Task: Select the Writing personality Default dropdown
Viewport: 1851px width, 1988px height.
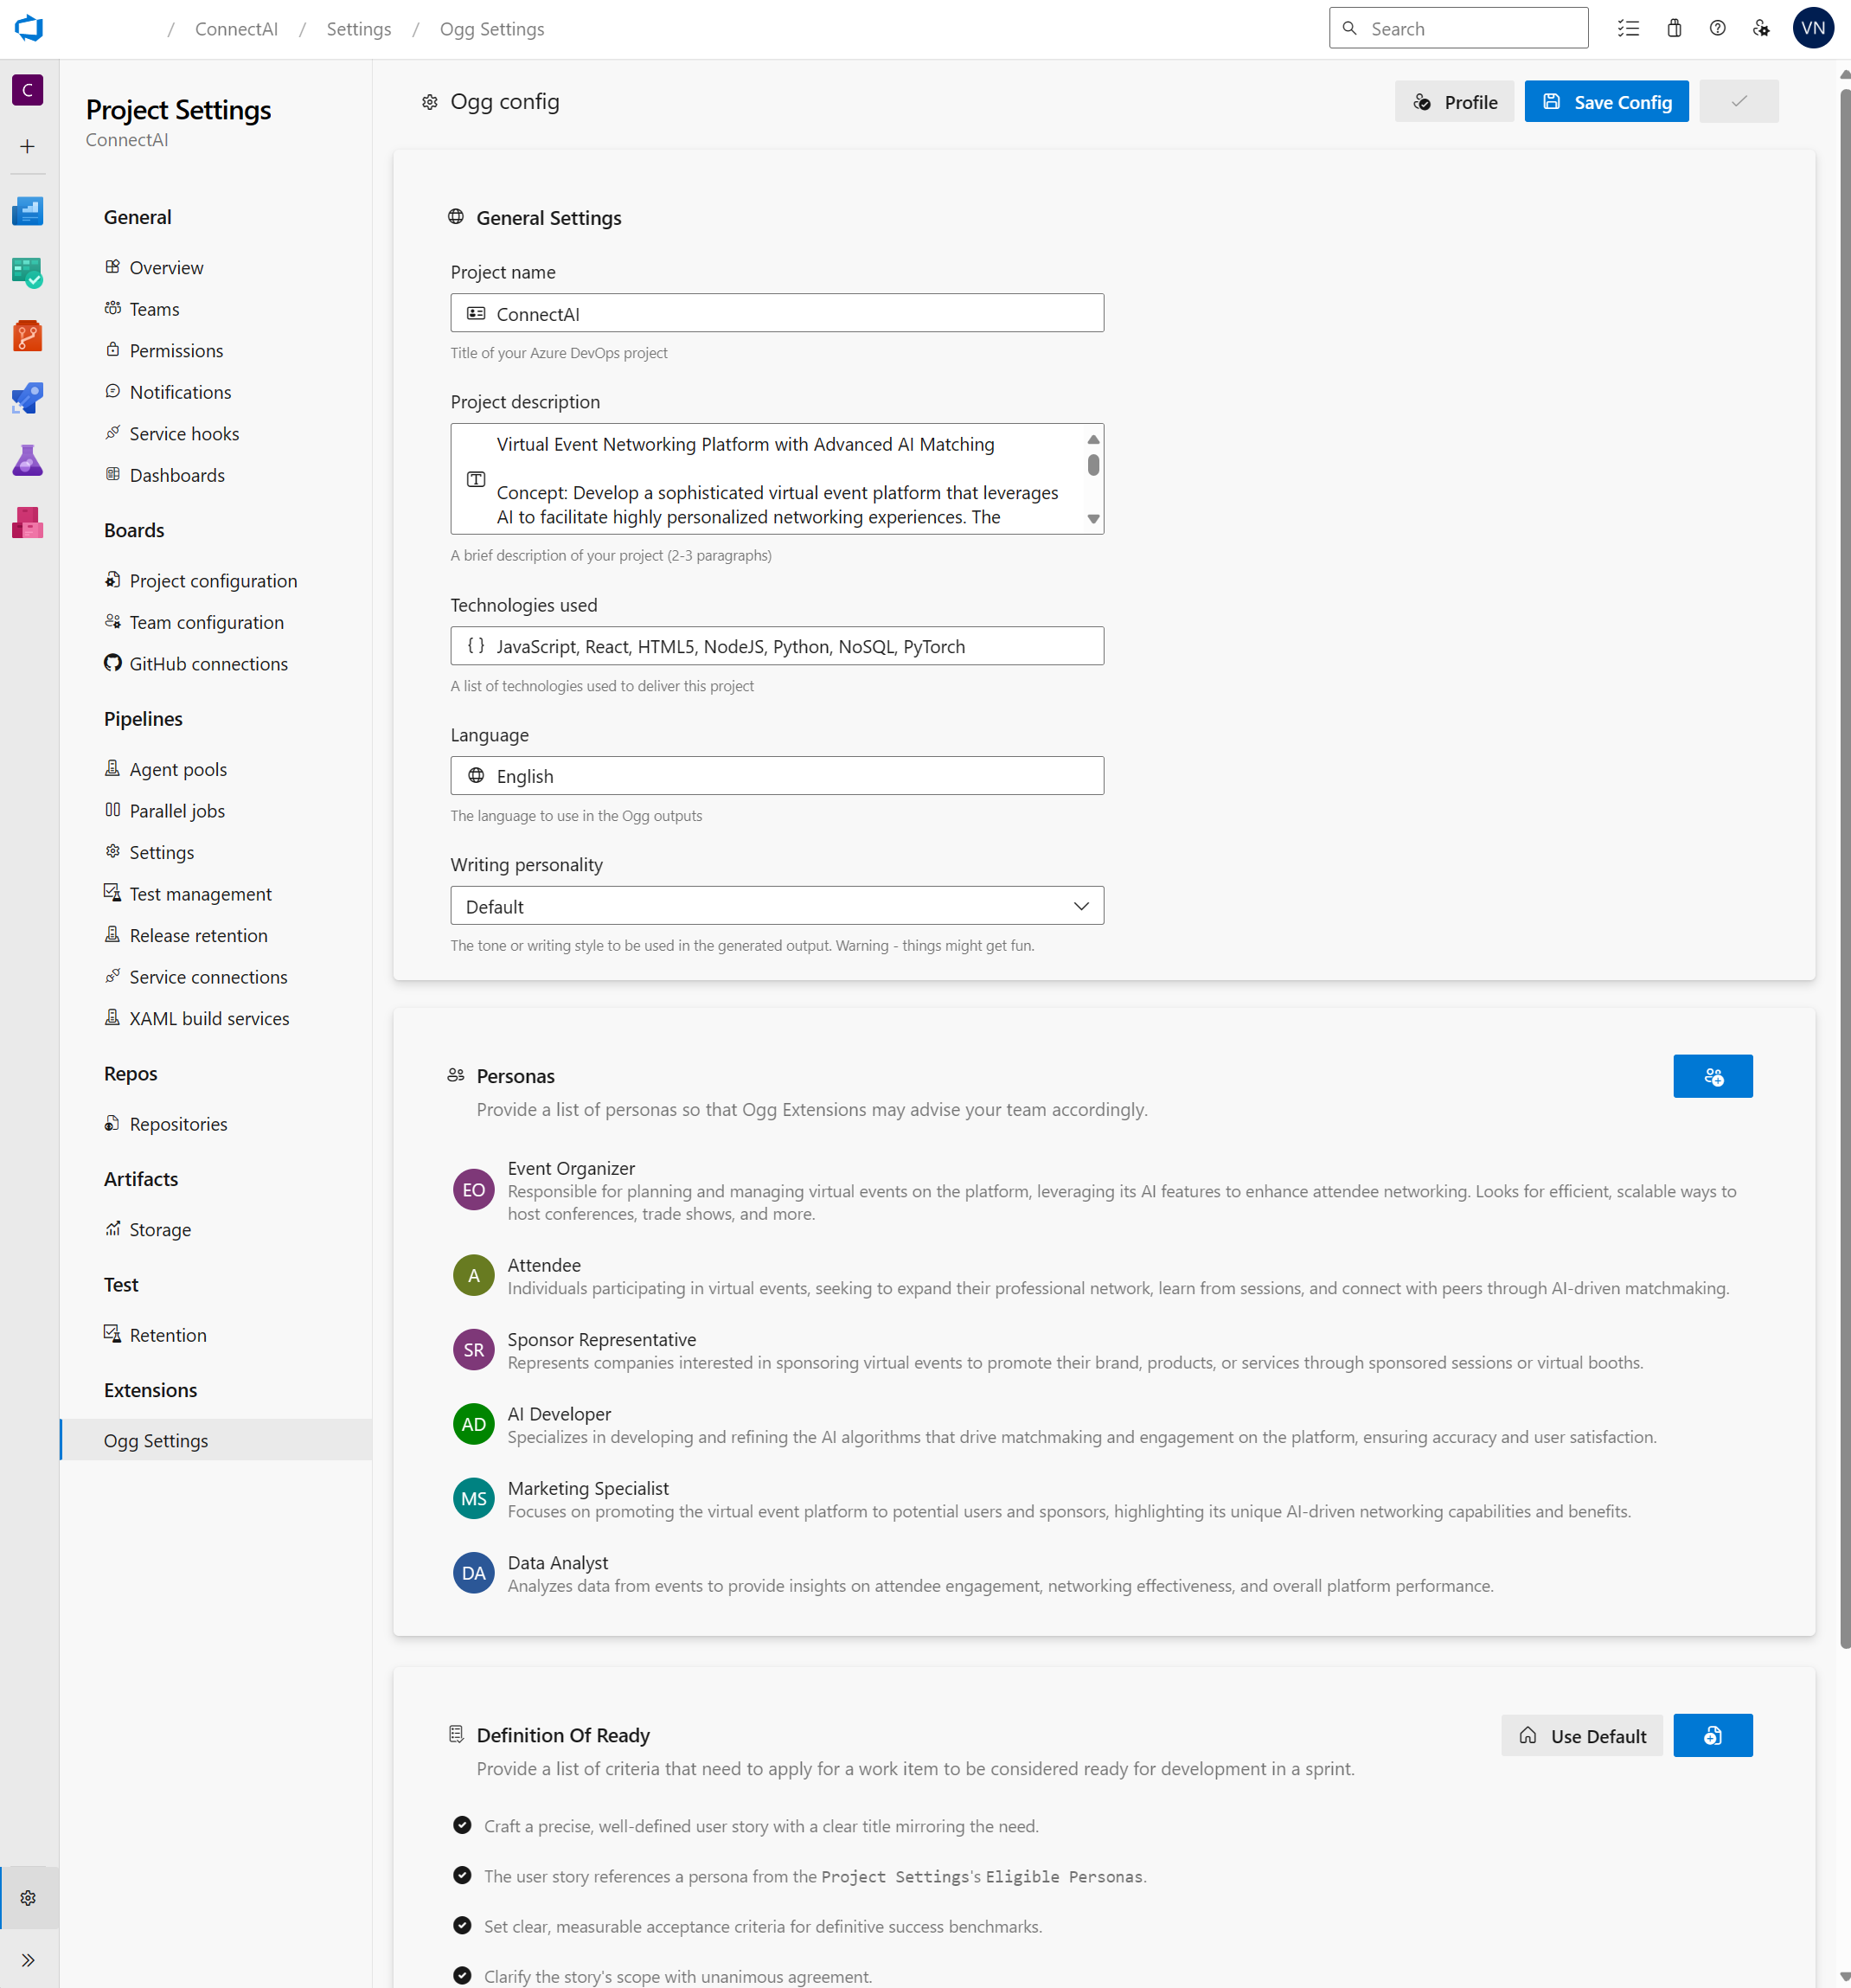Action: 778,906
